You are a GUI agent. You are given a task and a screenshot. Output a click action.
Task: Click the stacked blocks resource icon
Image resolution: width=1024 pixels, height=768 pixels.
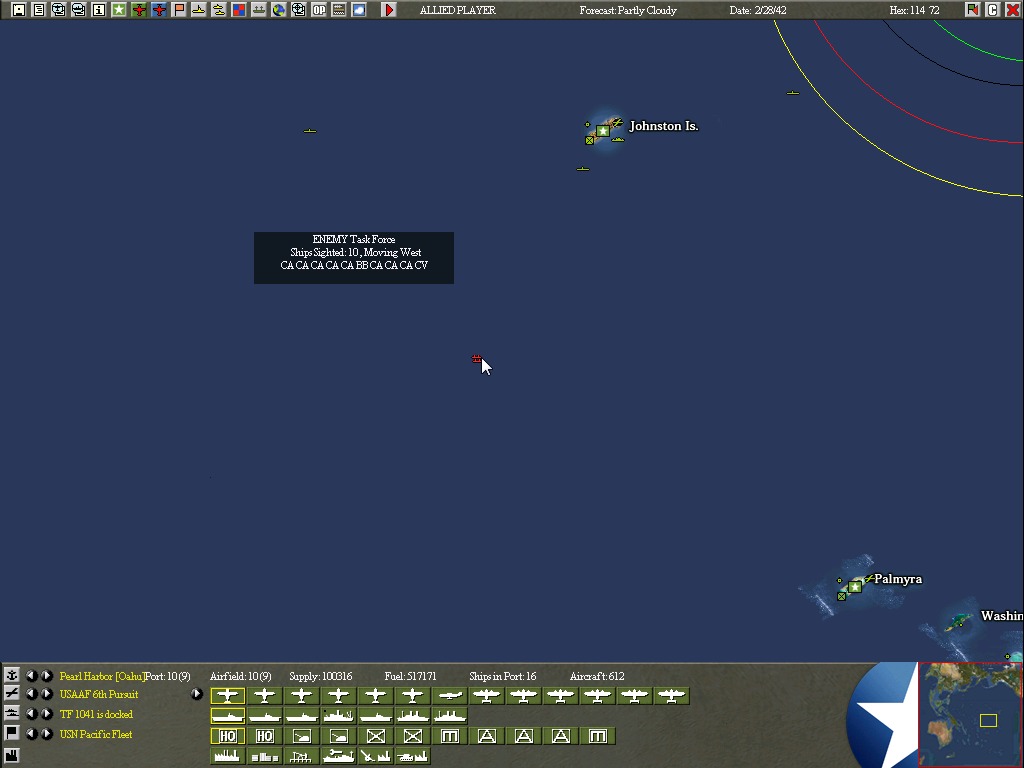264,756
